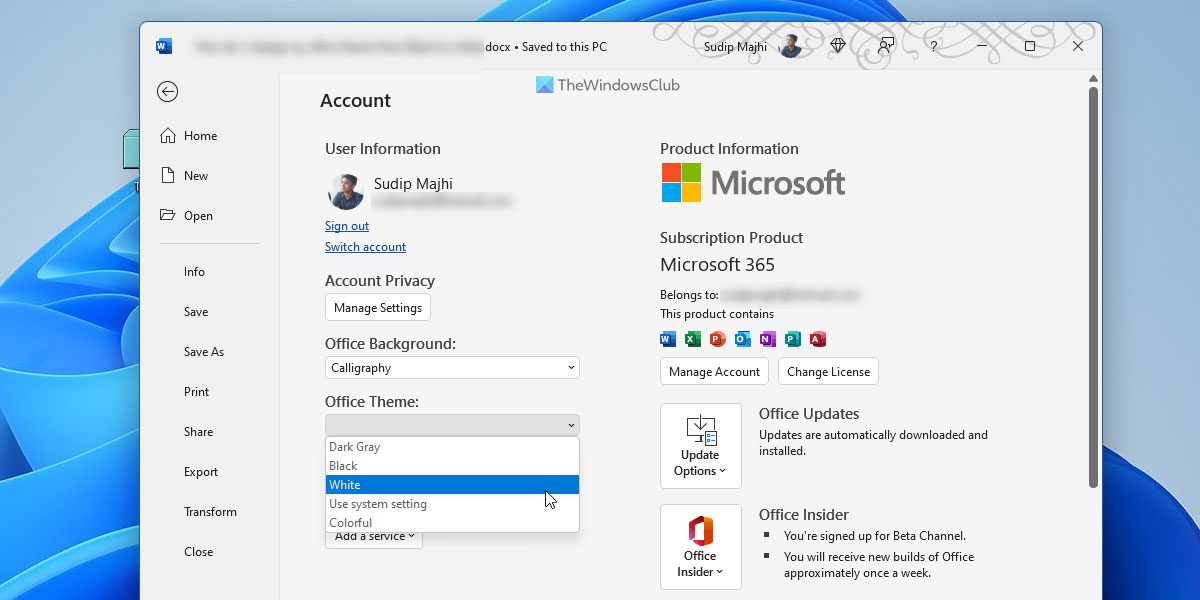Click the Publisher product icon
1200x600 pixels.
(x=793, y=339)
